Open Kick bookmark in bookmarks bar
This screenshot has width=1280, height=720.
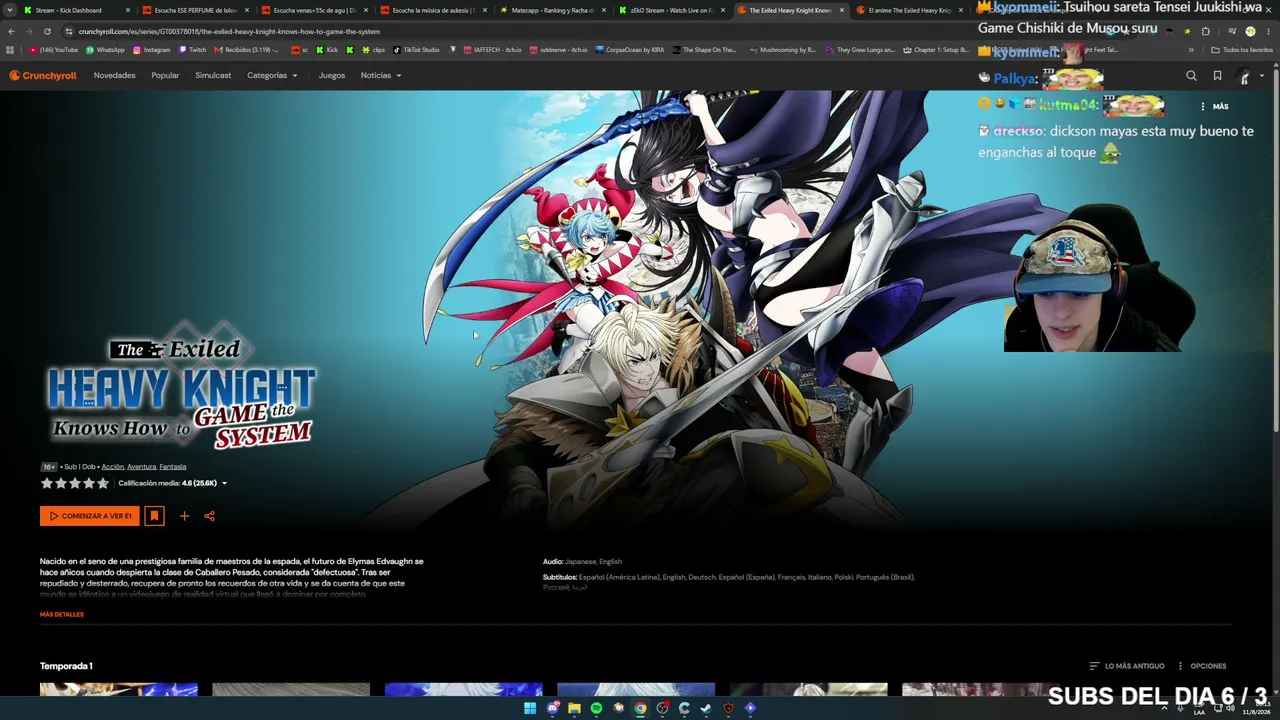click(x=327, y=50)
